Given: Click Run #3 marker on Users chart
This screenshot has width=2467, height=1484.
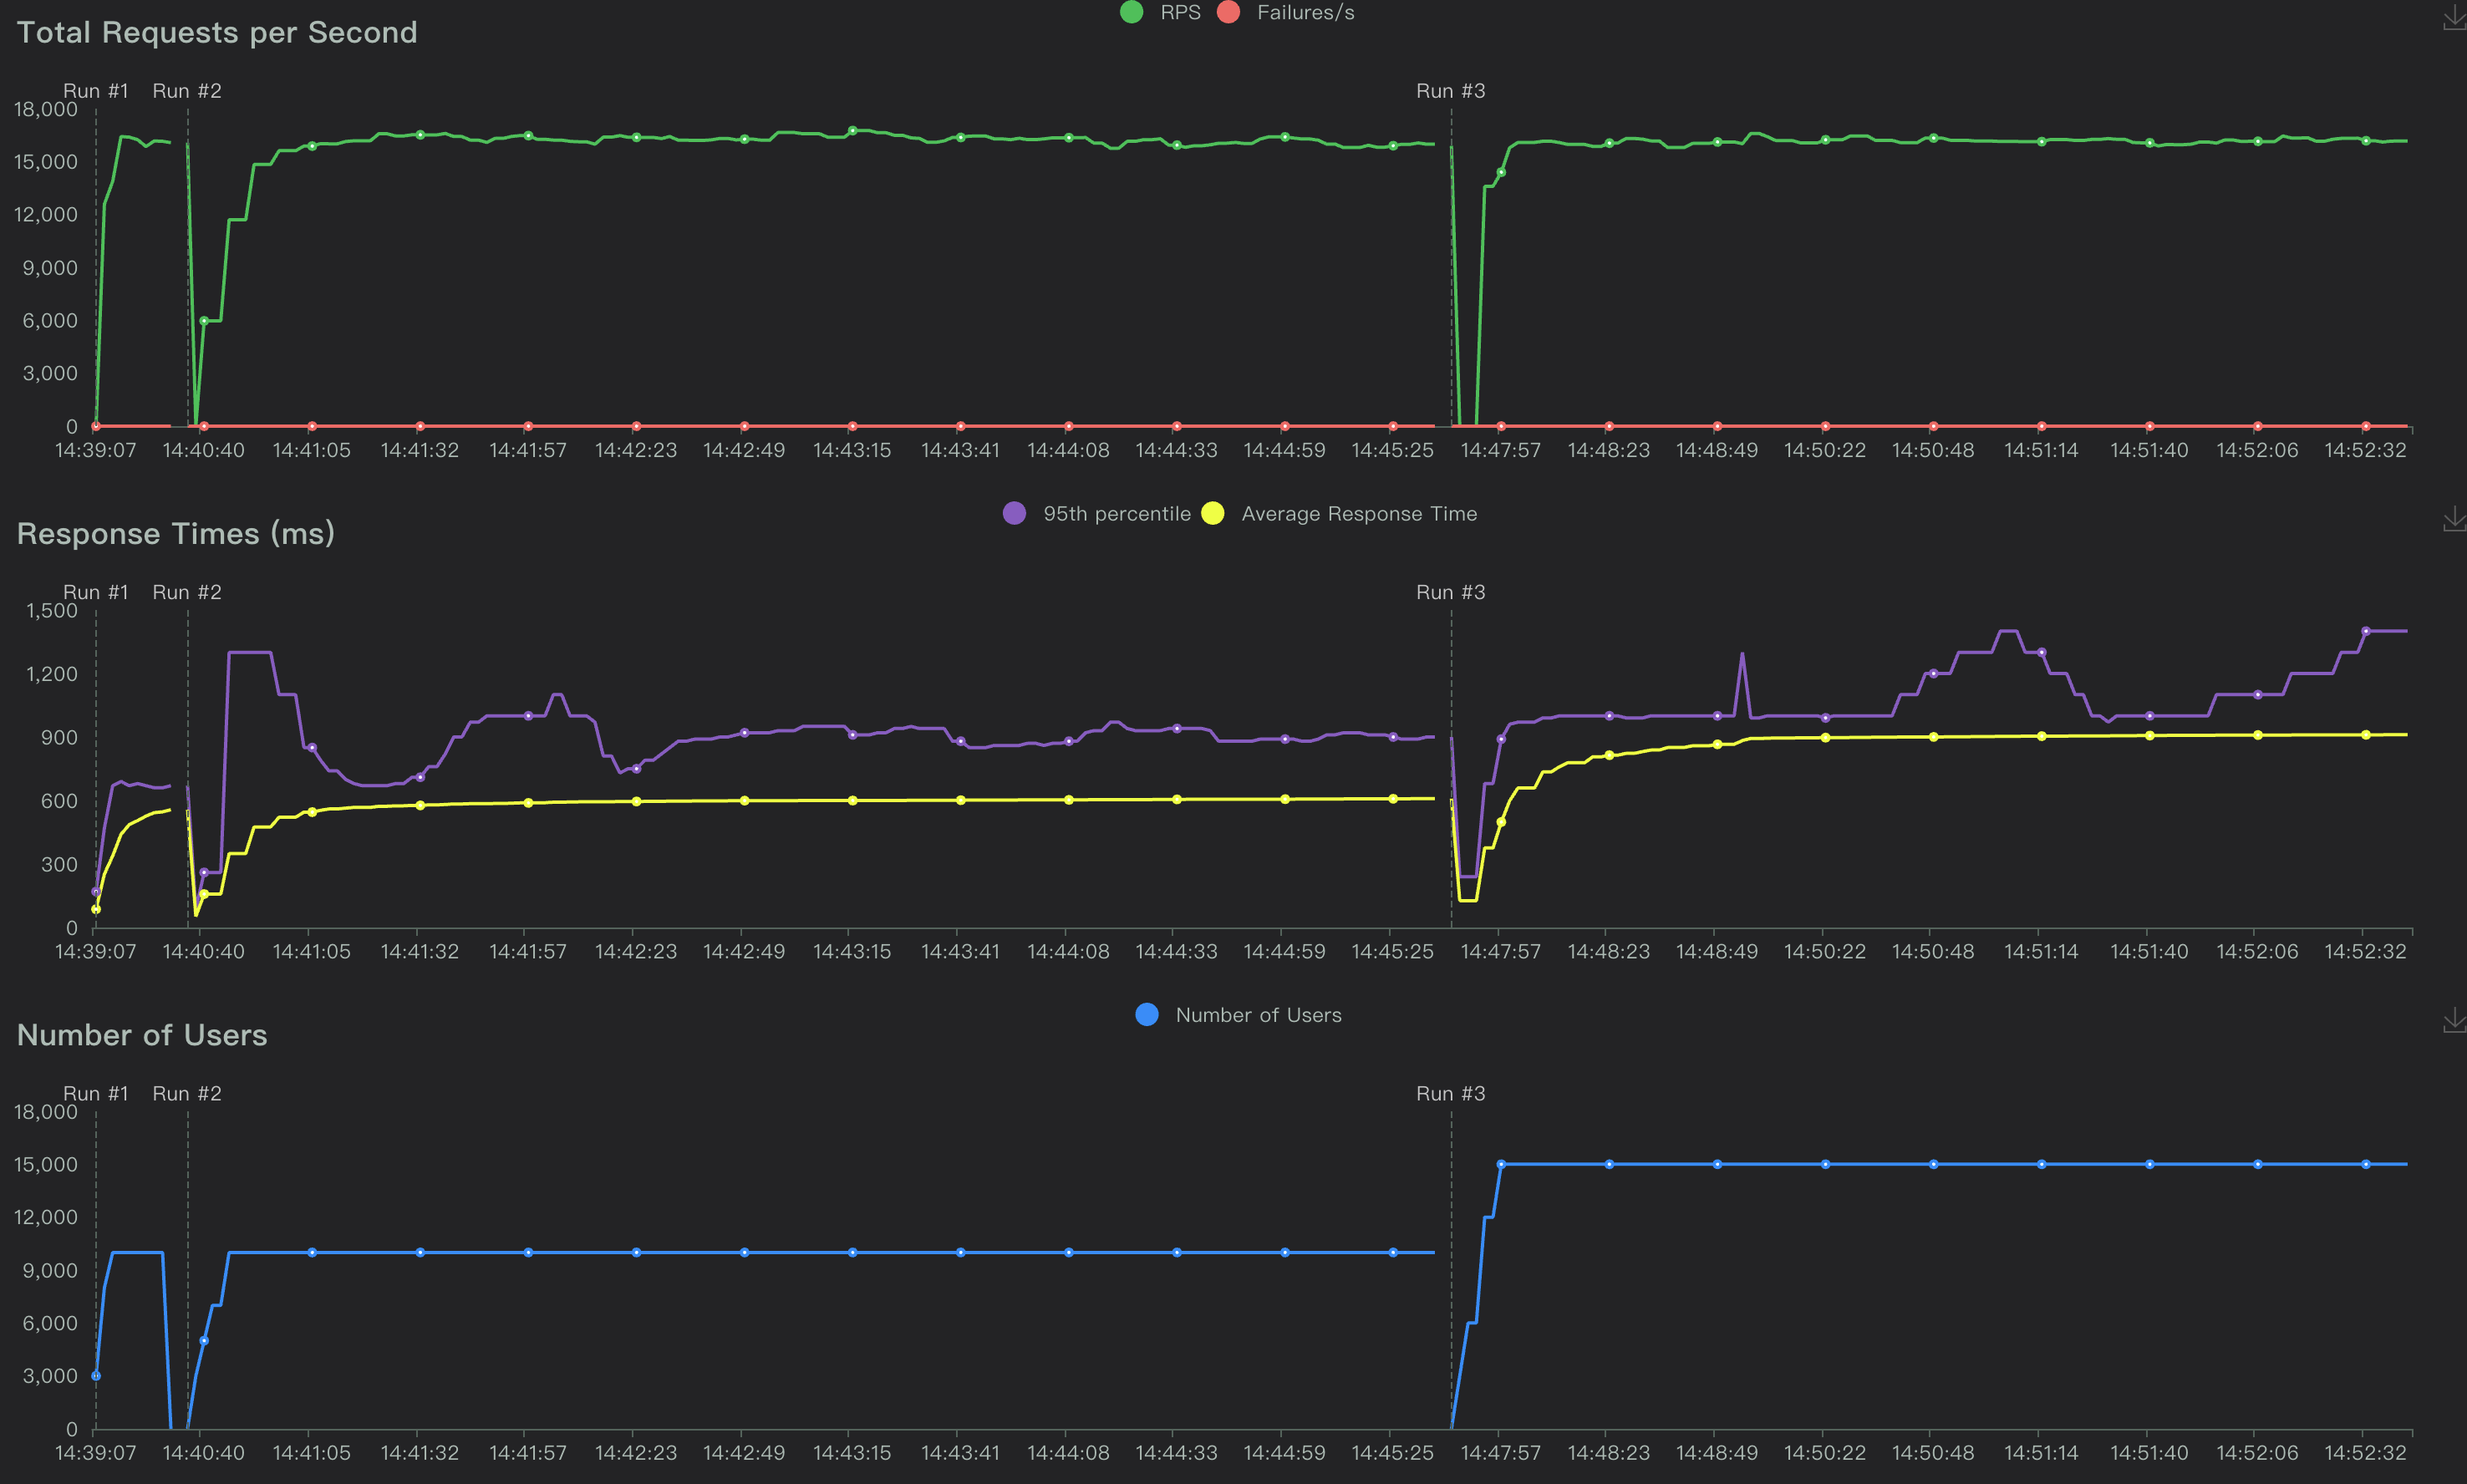Looking at the screenshot, I should [x=1450, y=1093].
